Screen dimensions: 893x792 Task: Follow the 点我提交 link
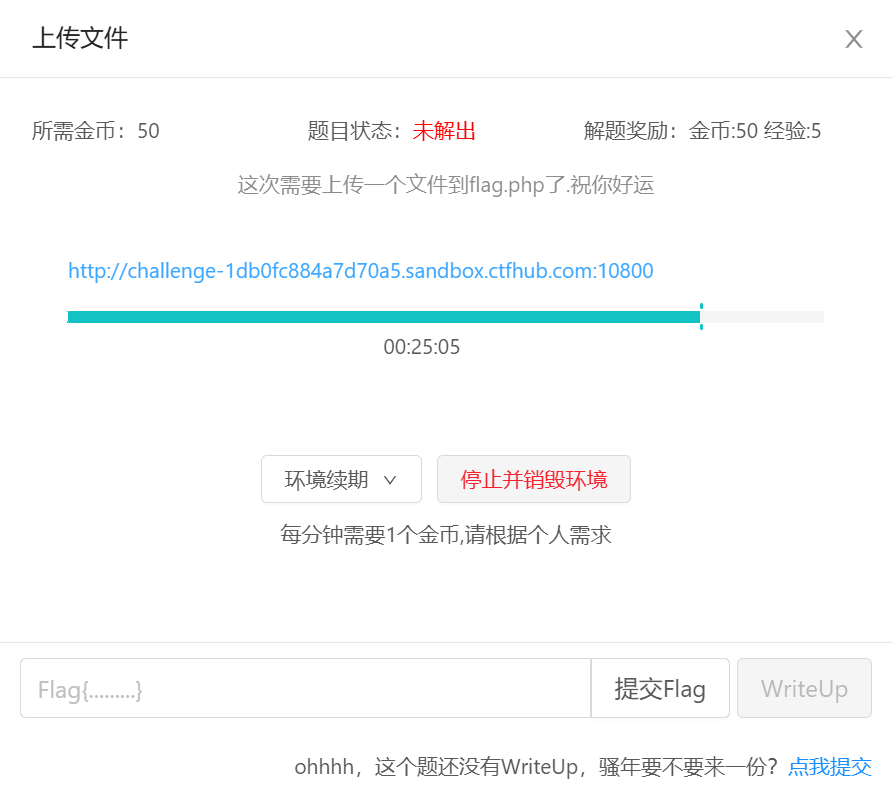point(829,767)
